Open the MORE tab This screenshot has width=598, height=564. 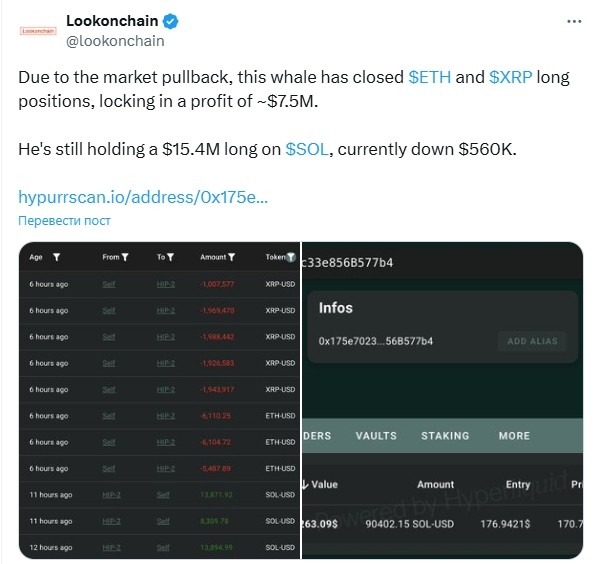[x=514, y=436]
